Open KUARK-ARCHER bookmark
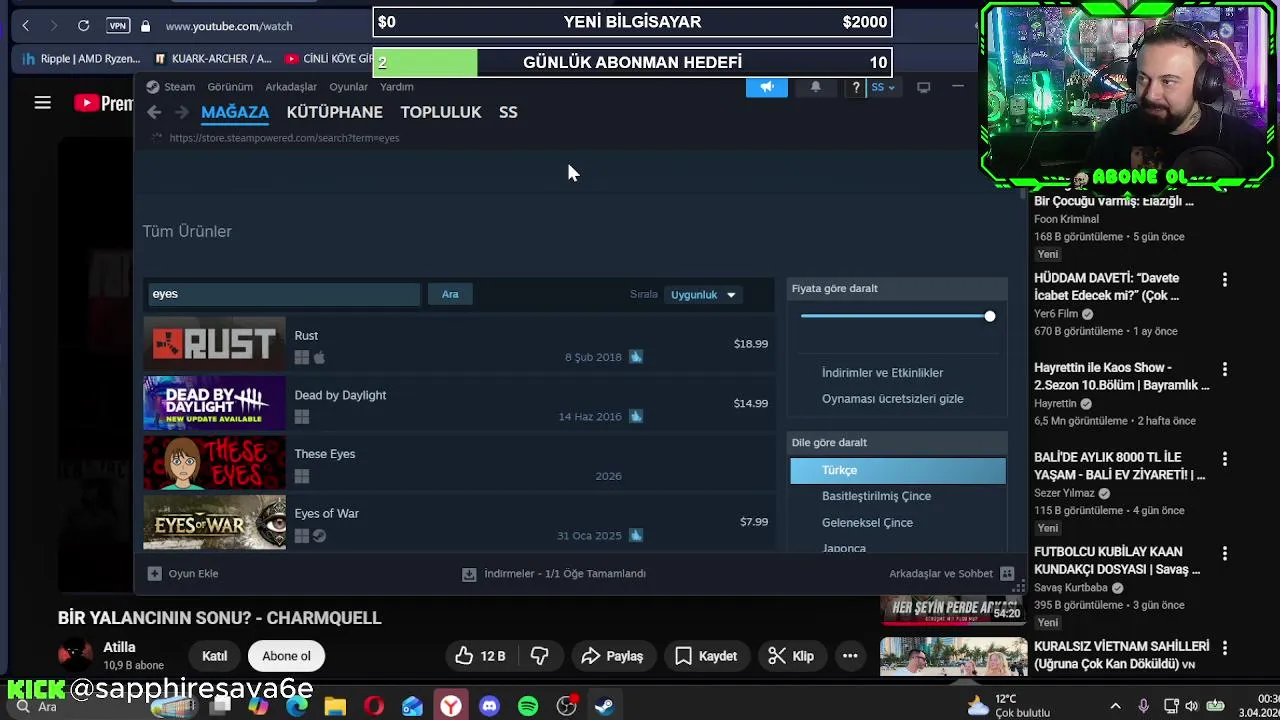The width and height of the screenshot is (1280, 720). (x=213, y=59)
